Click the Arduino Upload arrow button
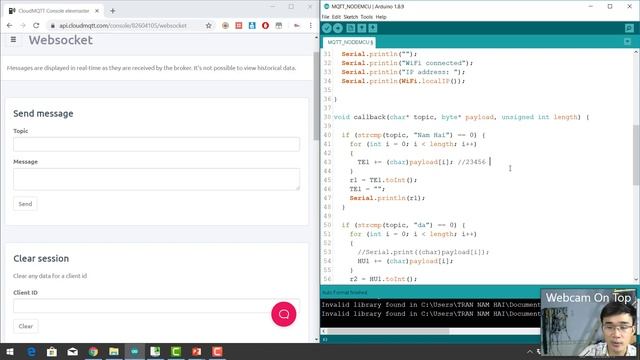The height and width of the screenshot is (360, 640). (338, 28)
